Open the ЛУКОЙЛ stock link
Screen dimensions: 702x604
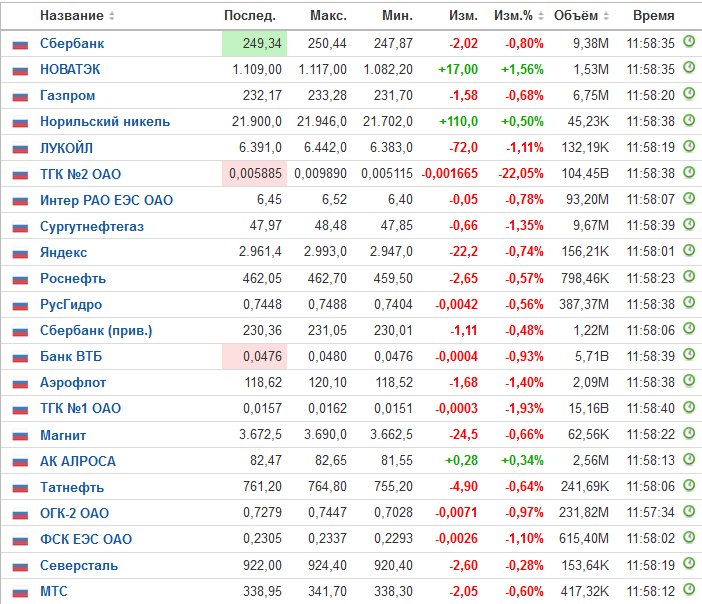click(x=67, y=148)
